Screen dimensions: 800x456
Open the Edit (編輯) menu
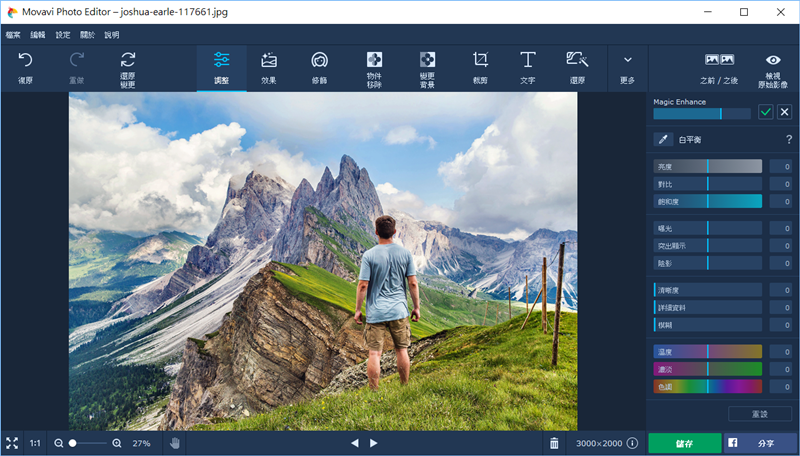tap(38, 35)
